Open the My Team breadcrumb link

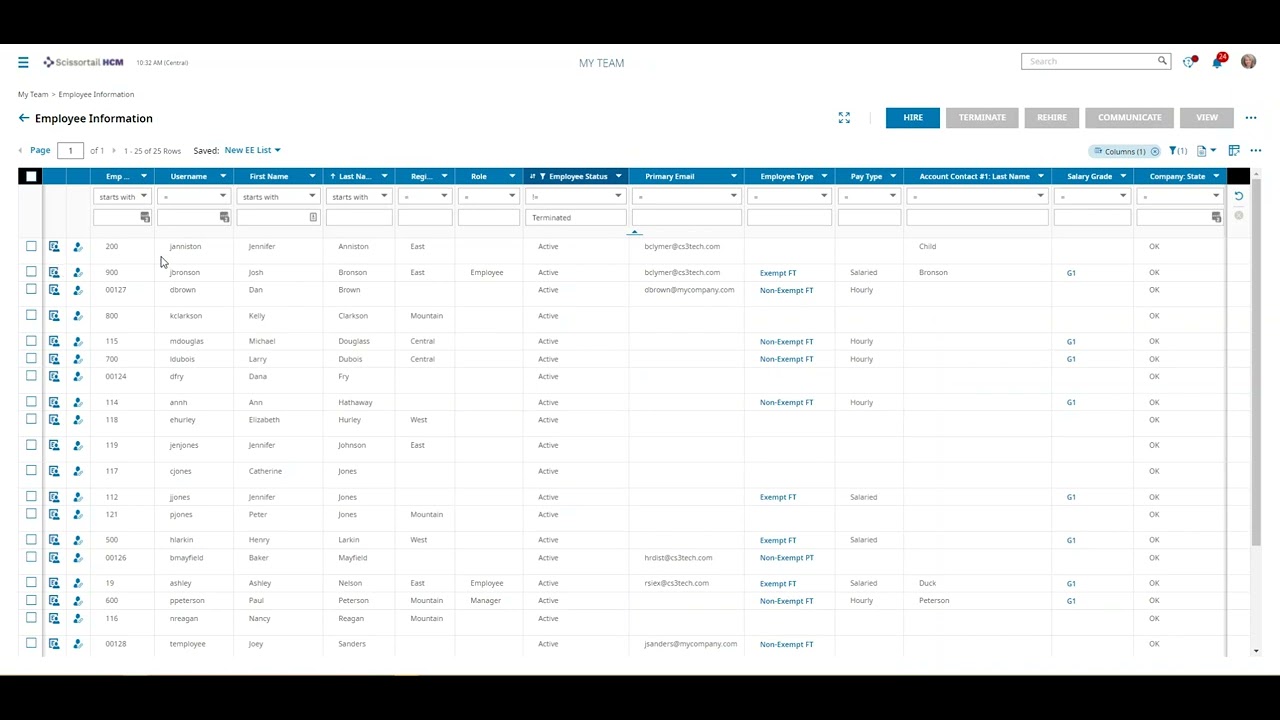click(x=33, y=94)
